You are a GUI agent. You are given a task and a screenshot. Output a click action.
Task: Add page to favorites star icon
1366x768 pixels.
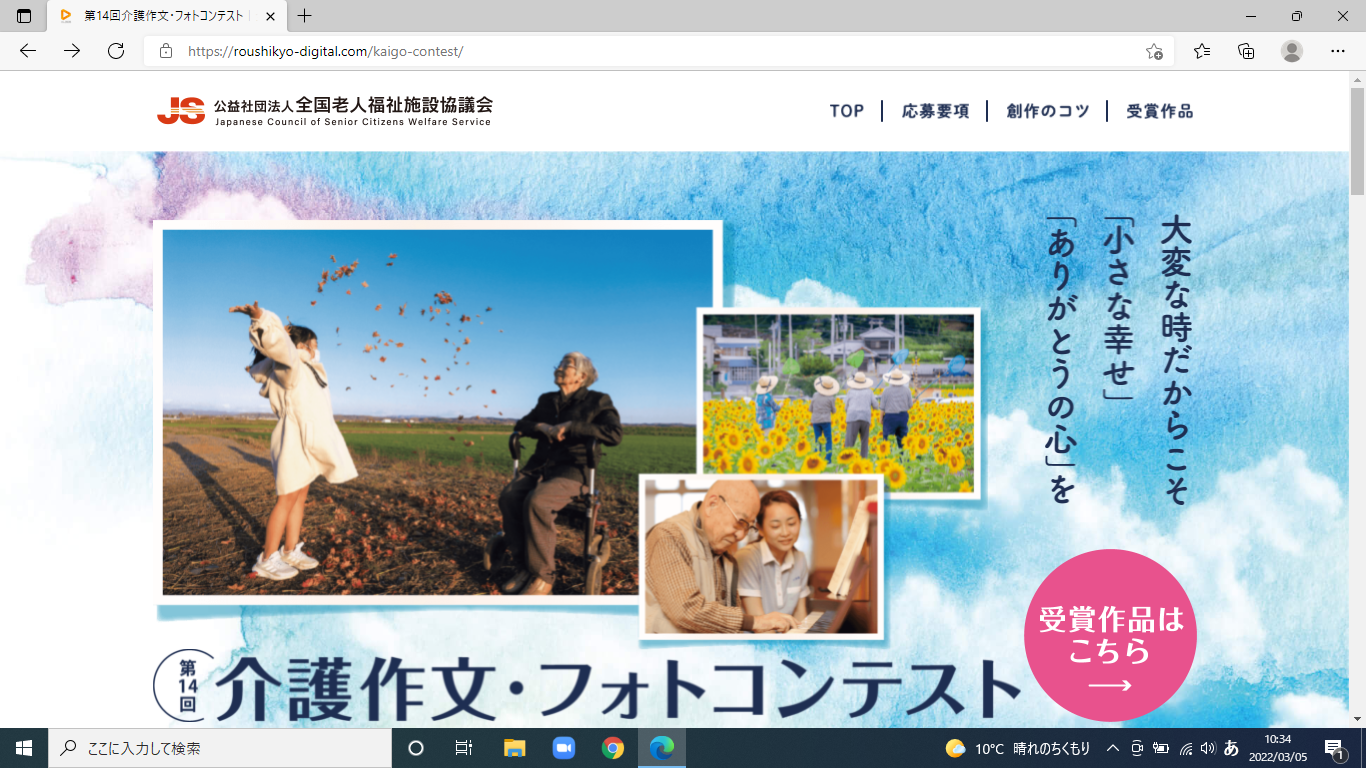point(1154,51)
